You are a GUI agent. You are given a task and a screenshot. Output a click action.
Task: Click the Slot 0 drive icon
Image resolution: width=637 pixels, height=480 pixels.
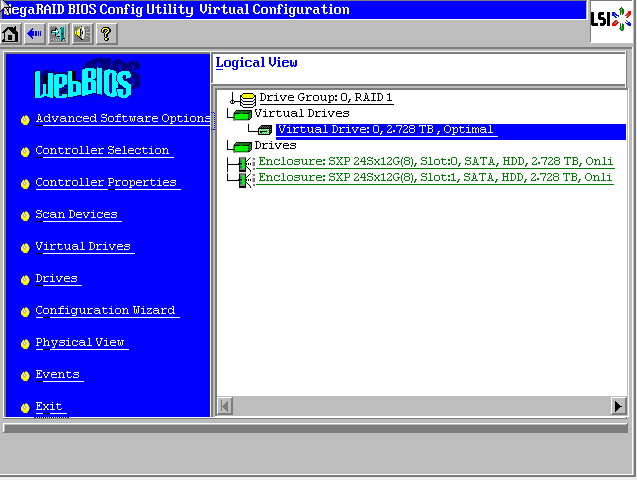243,162
